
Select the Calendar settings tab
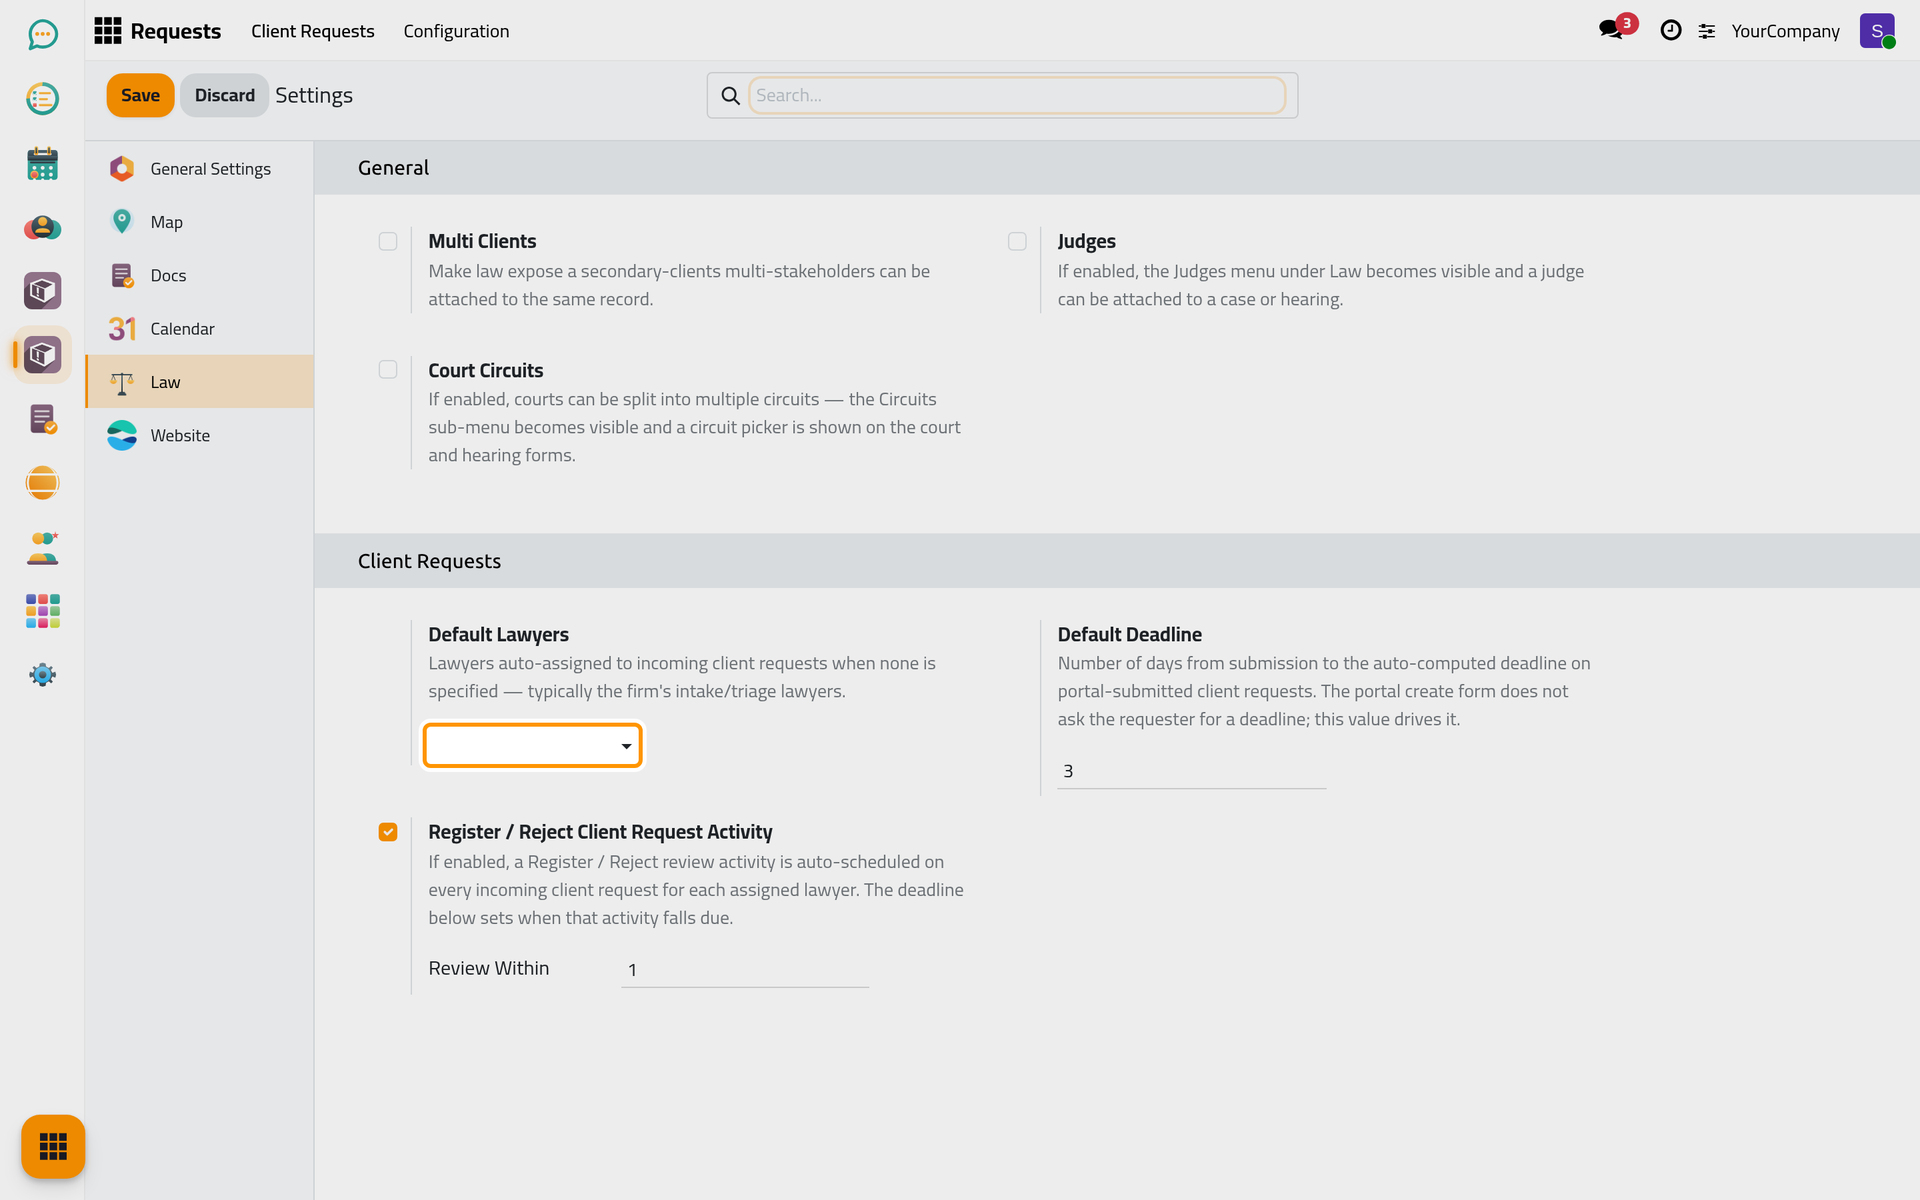(200, 329)
